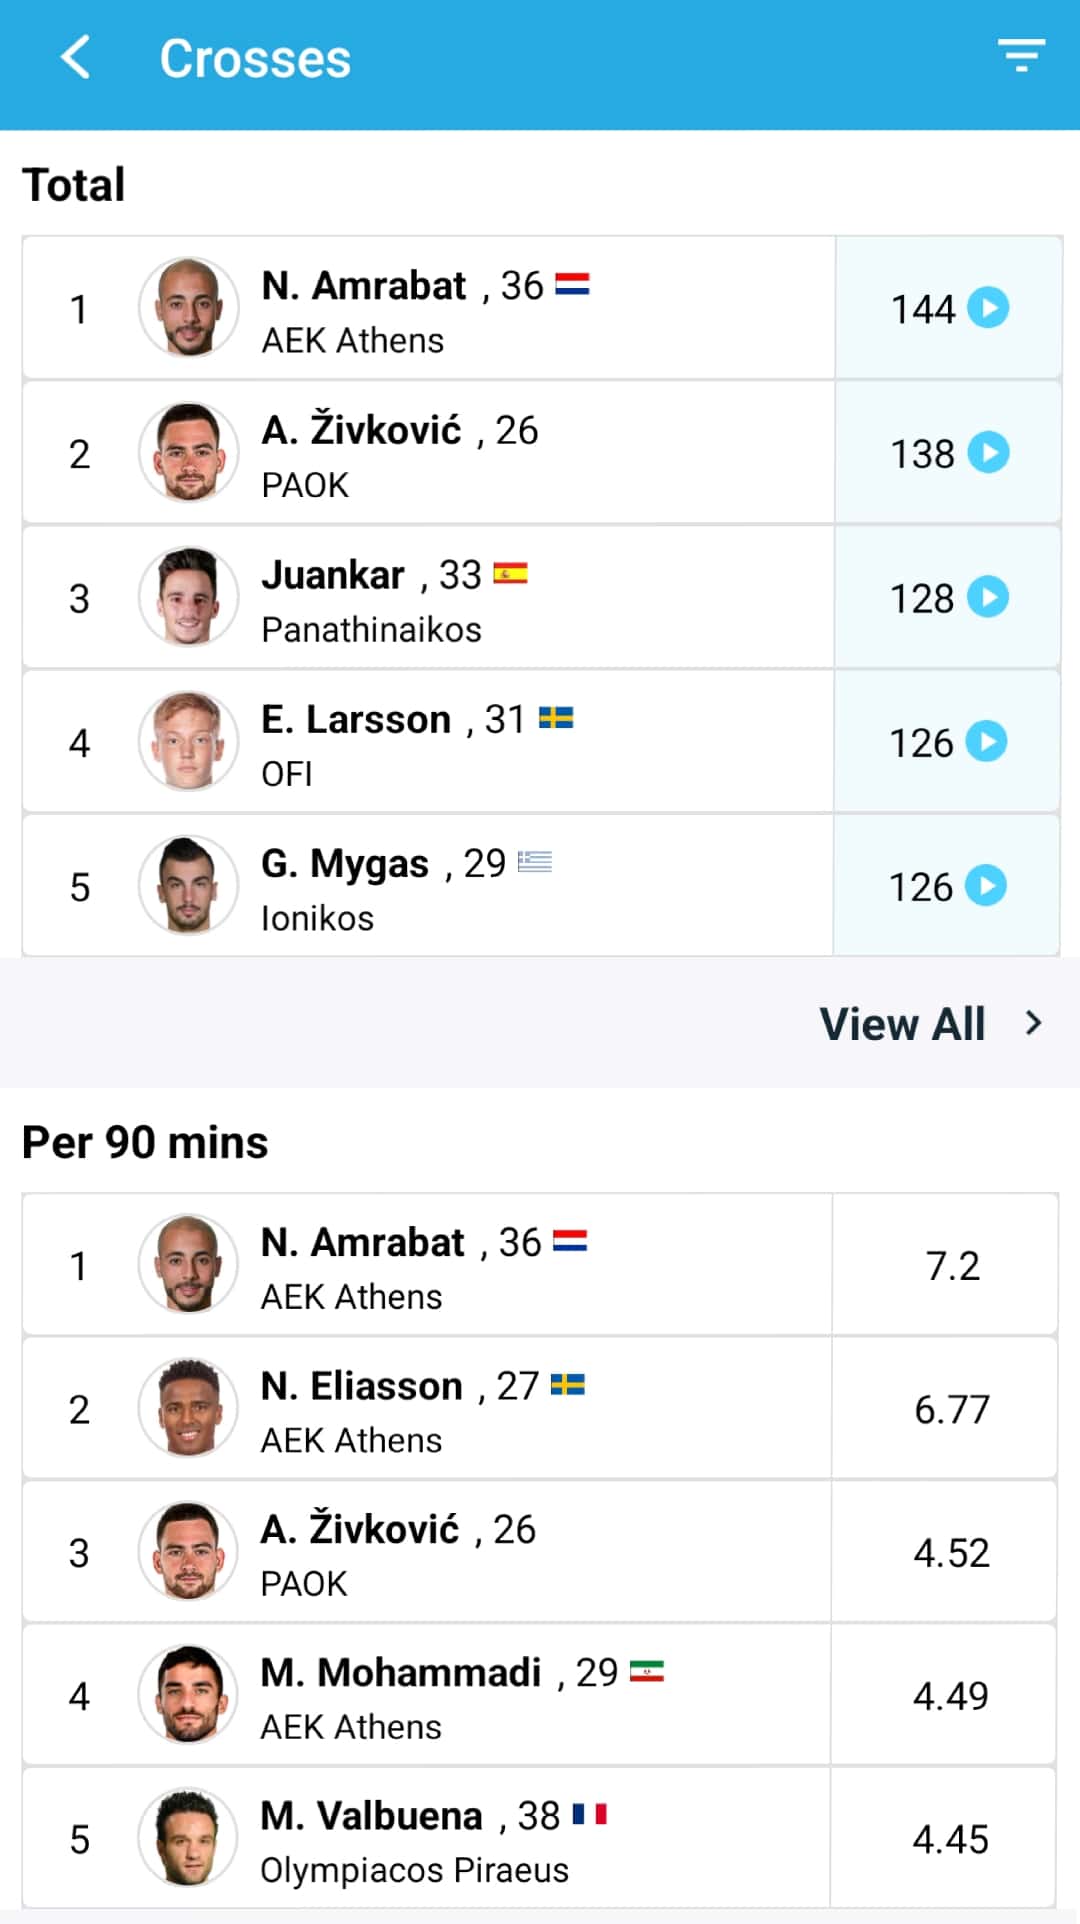Play G. Mygas's 126 crosses video
The image size is (1080, 1924).
[987, 886]
